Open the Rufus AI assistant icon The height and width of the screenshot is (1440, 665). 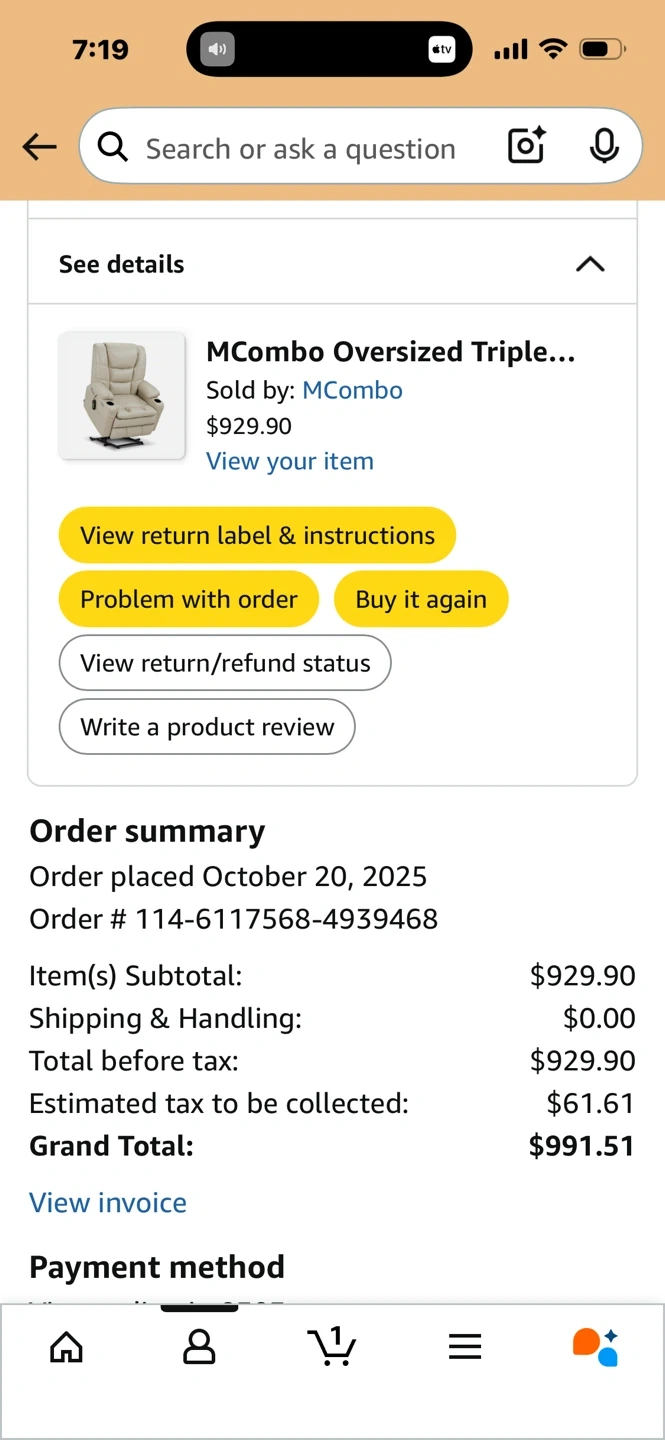(x=596, y=1346)
